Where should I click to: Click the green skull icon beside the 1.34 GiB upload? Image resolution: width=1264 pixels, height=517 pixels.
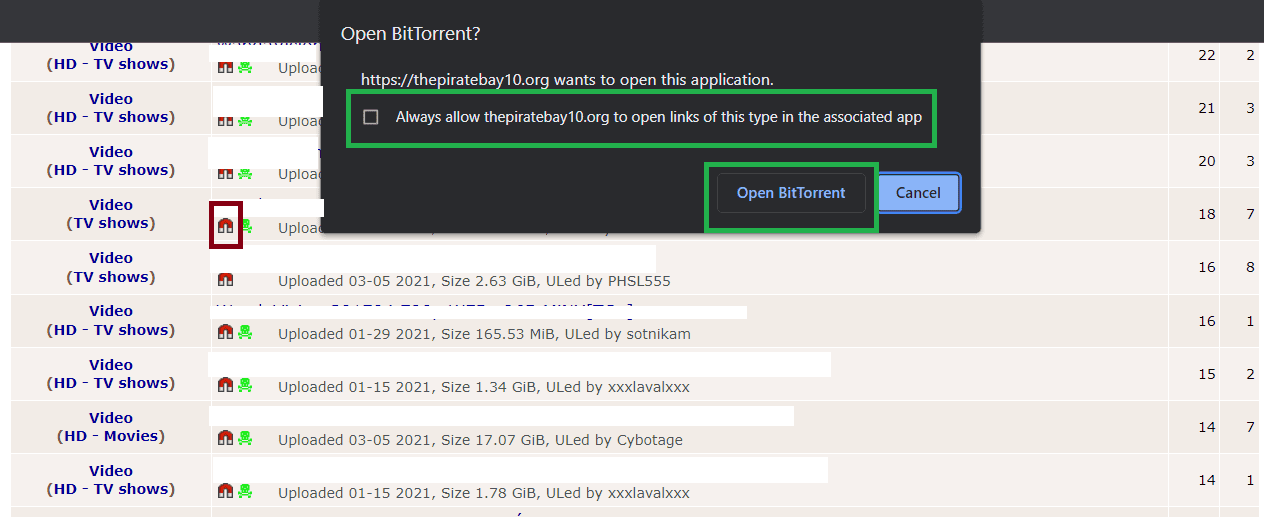click(x=245, y=385)
